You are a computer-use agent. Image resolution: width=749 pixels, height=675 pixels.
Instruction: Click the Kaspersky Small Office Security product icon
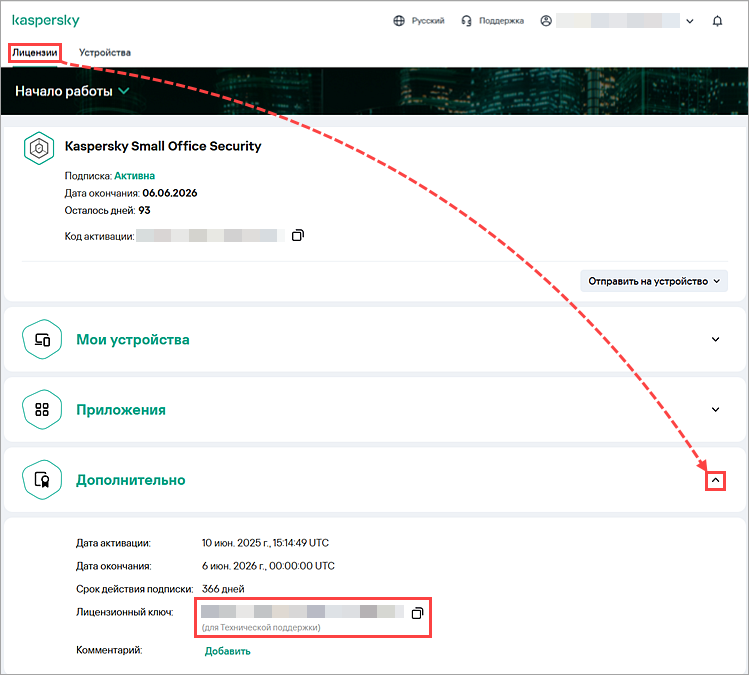tap(39, 148)
